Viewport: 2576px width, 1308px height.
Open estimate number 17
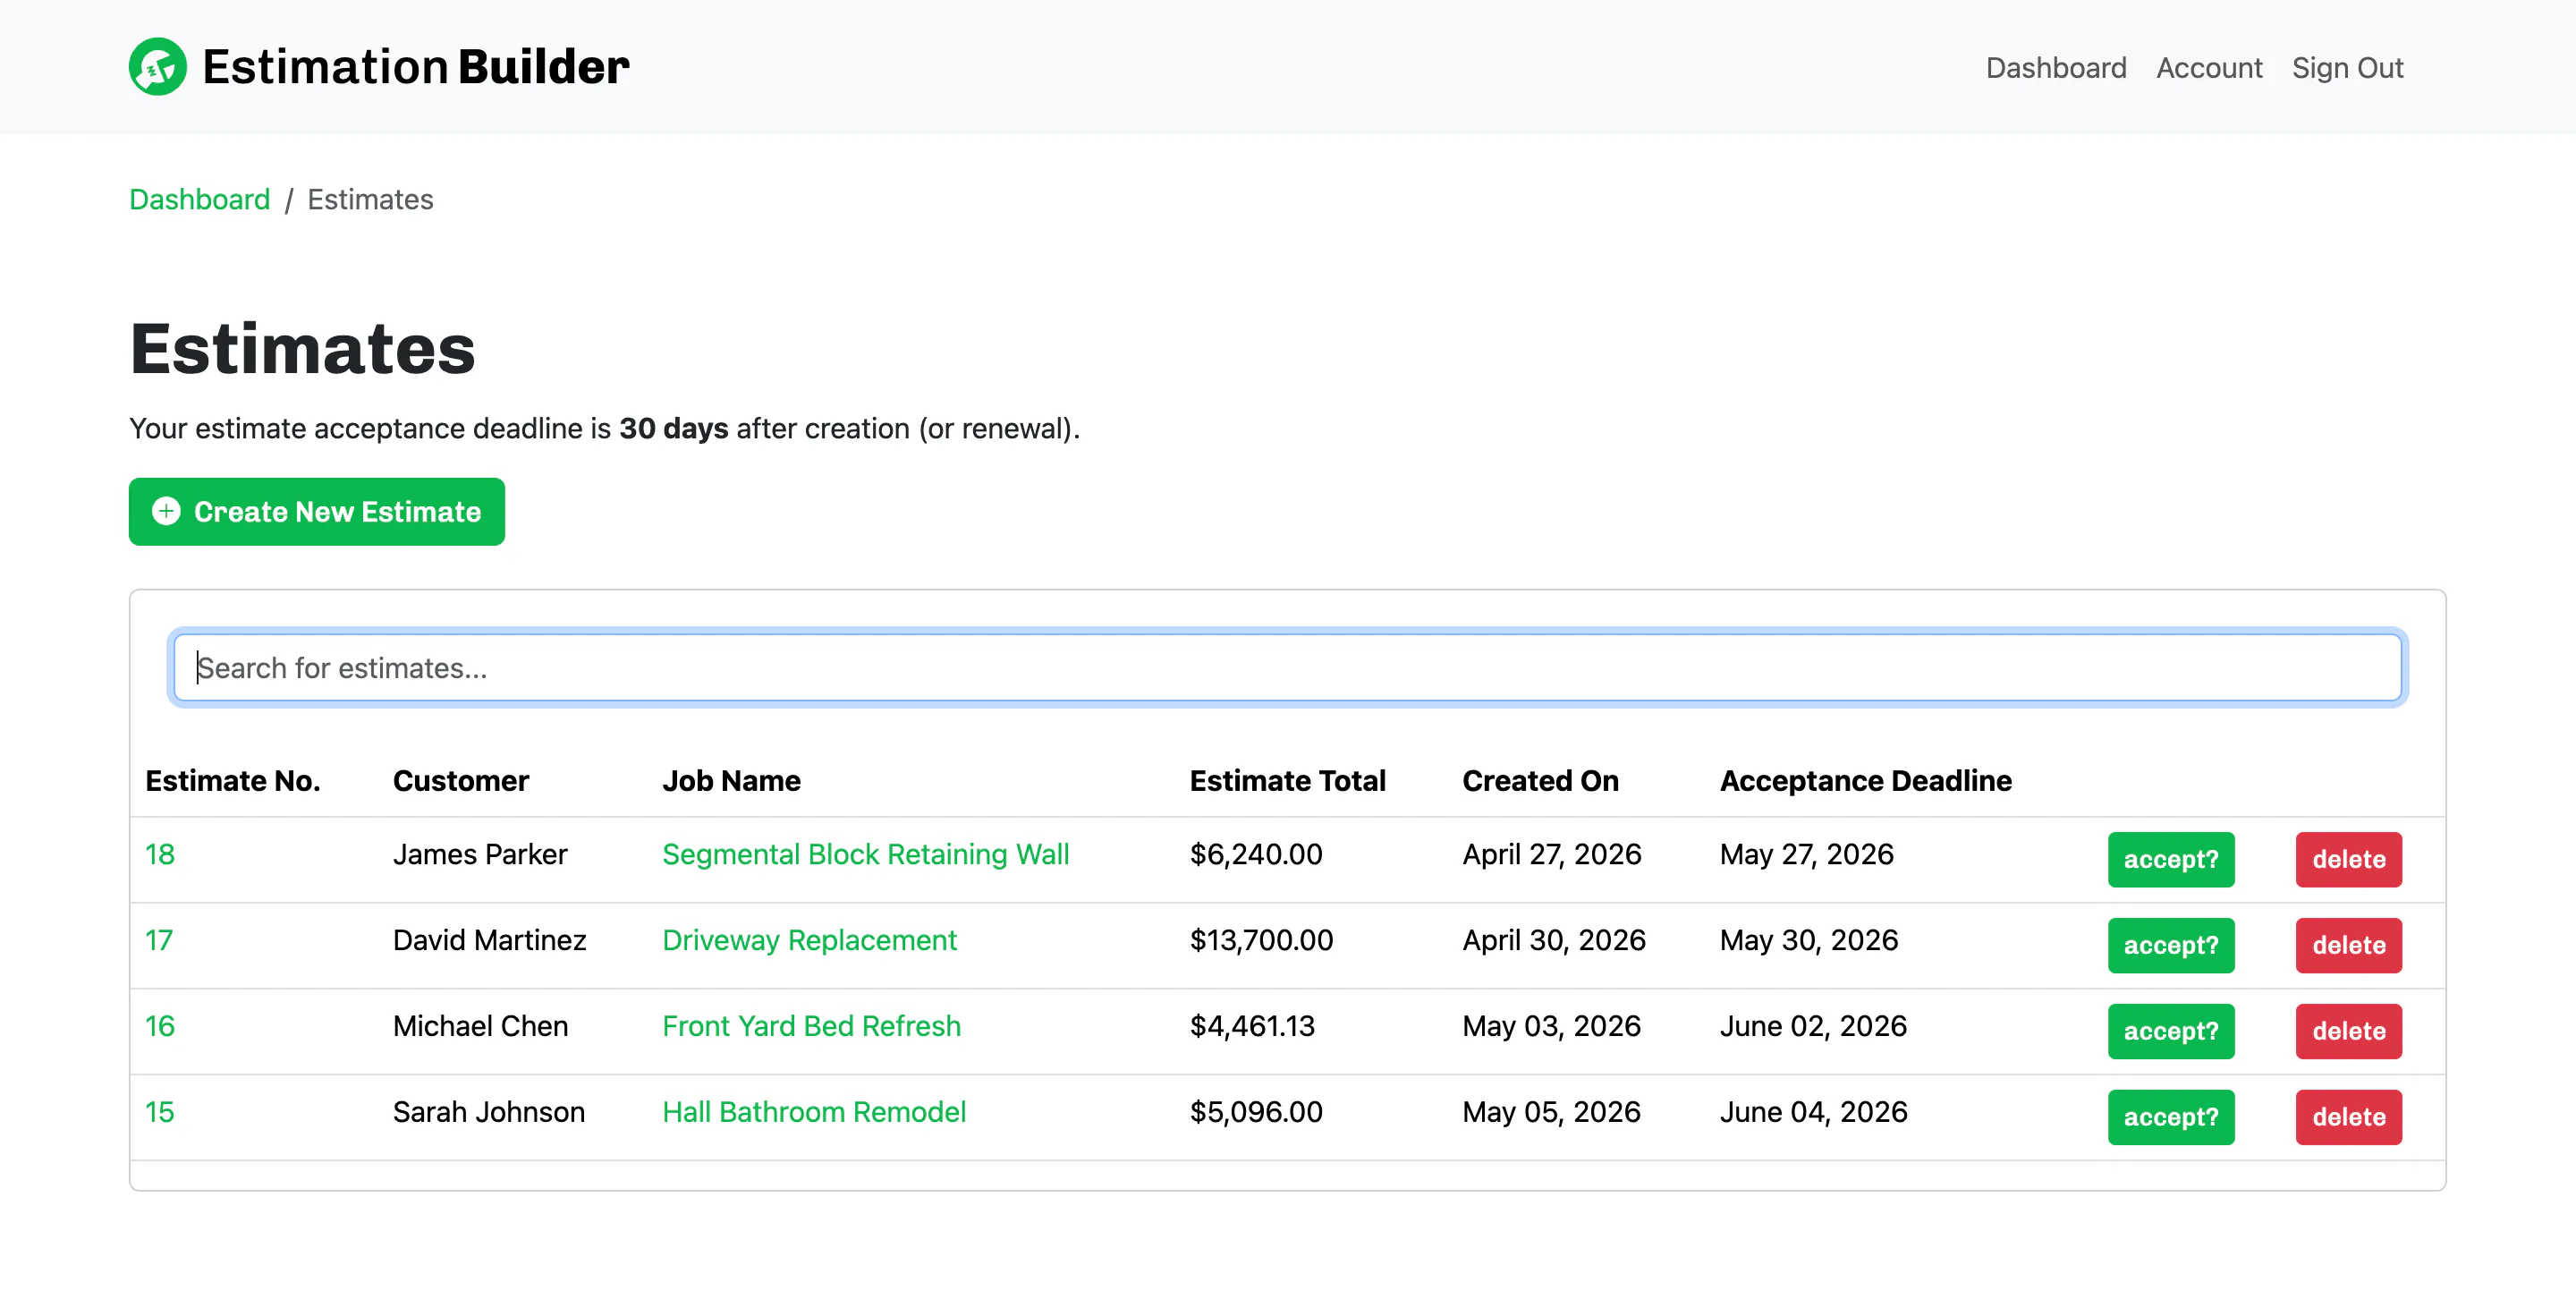(x=159, y=940)
